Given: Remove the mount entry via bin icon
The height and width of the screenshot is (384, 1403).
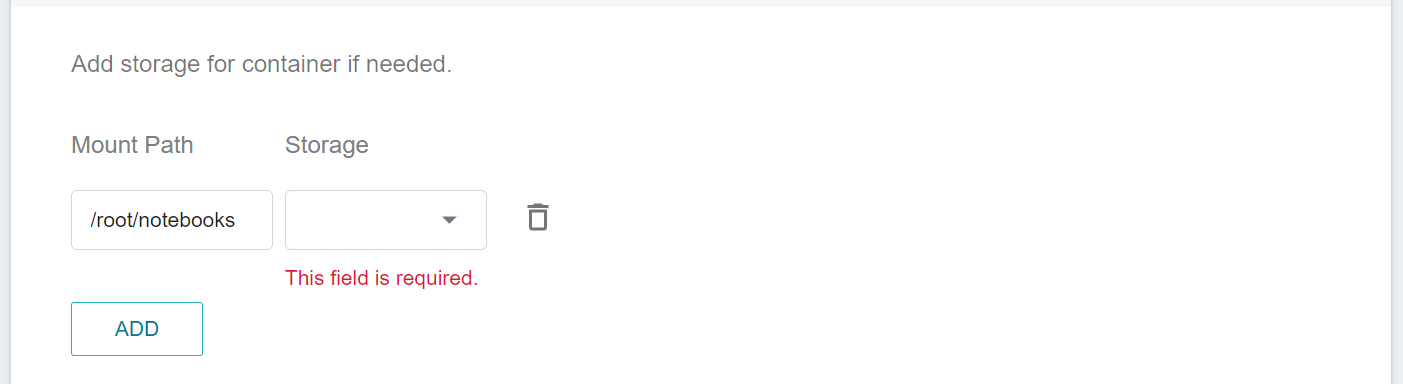Looking at the screenshot, I should 538,217.
